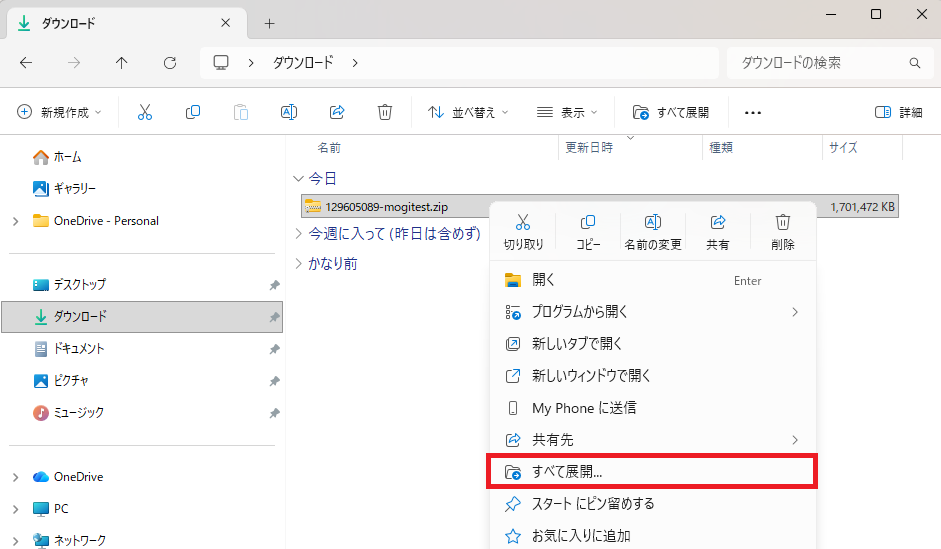The image size is (941, 549).
Task: Toggle the 詳細 details pane
Action: 898,112
